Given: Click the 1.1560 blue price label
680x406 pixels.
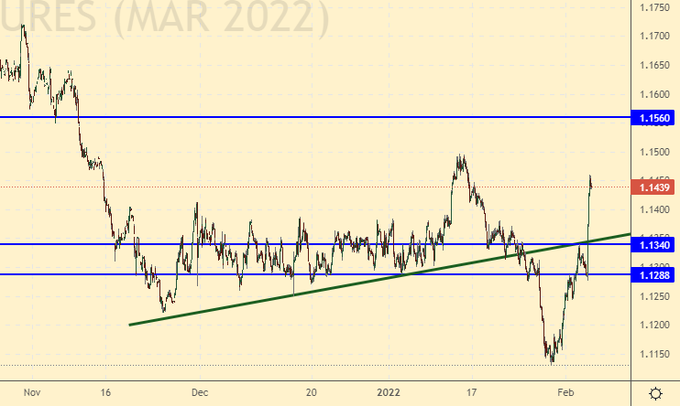Looking at the screenshot, I should (x=654, y=118).
